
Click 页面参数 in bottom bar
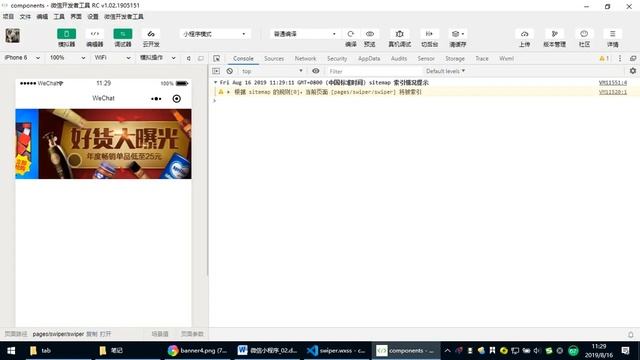point(192,334)
